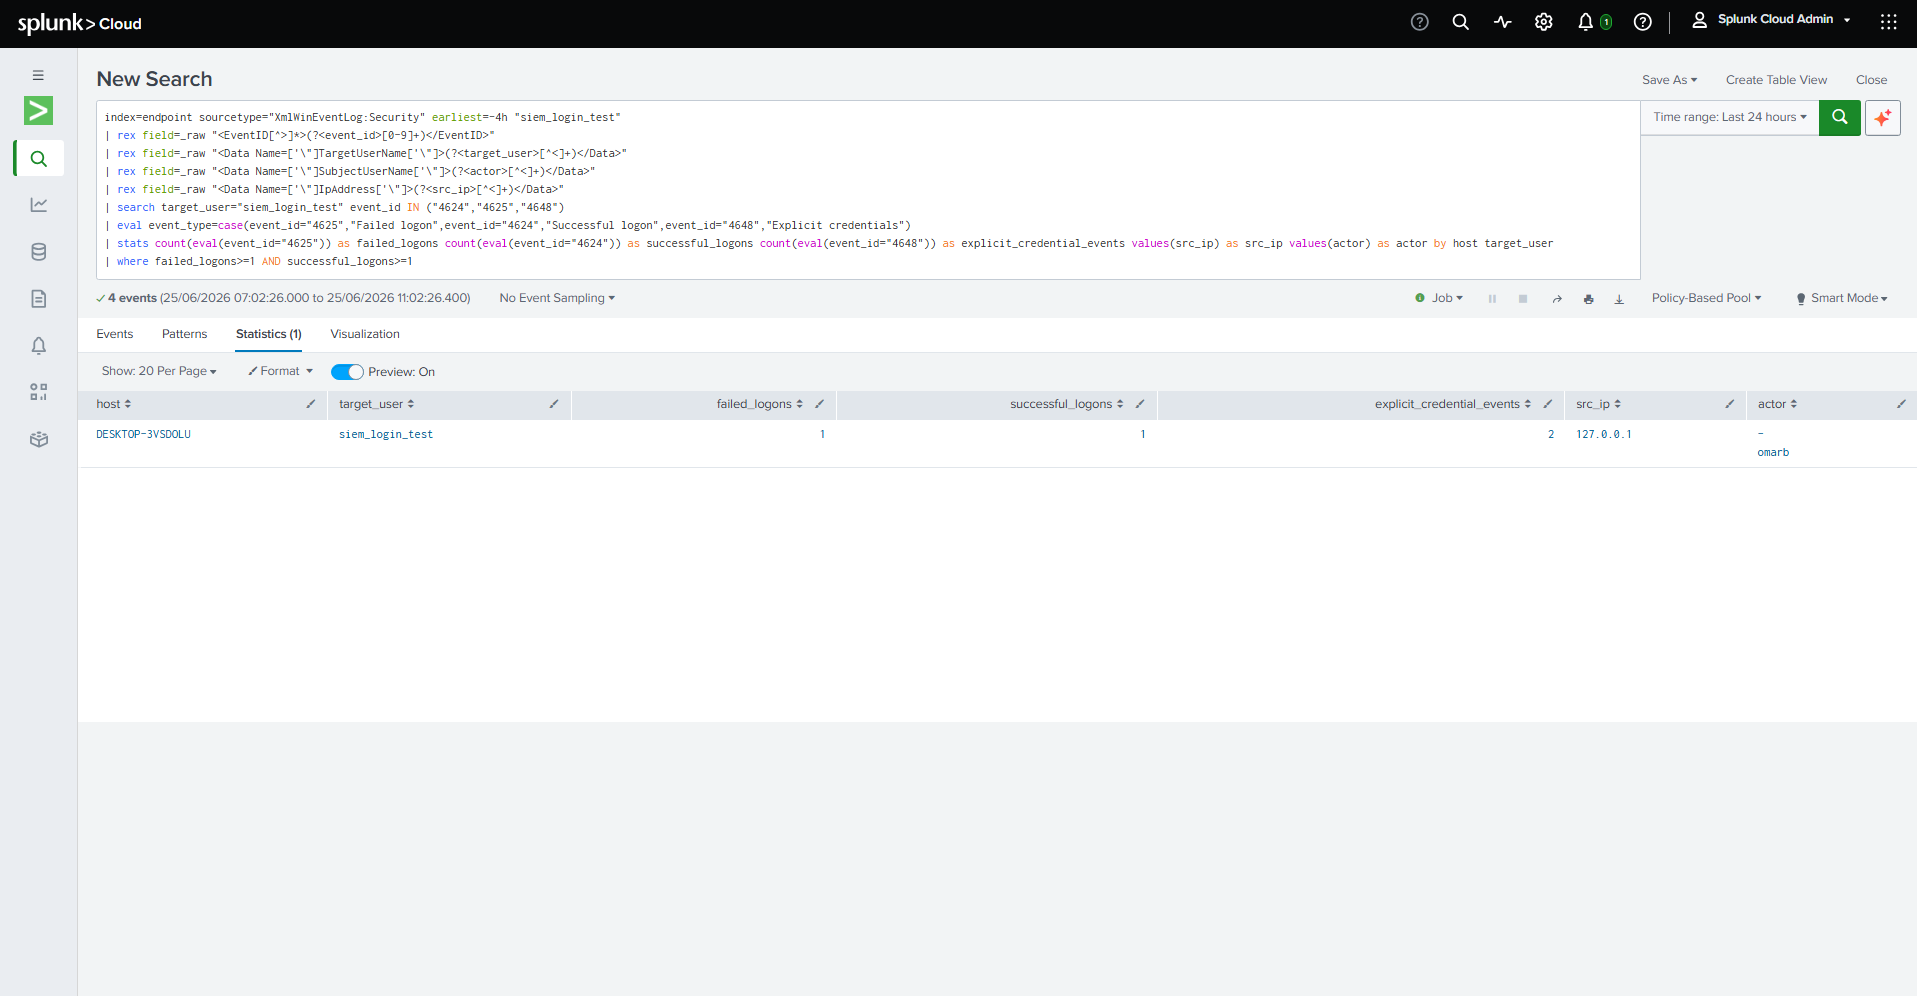
Task: Edit the host column format pencil
Action: click(311, 404)
